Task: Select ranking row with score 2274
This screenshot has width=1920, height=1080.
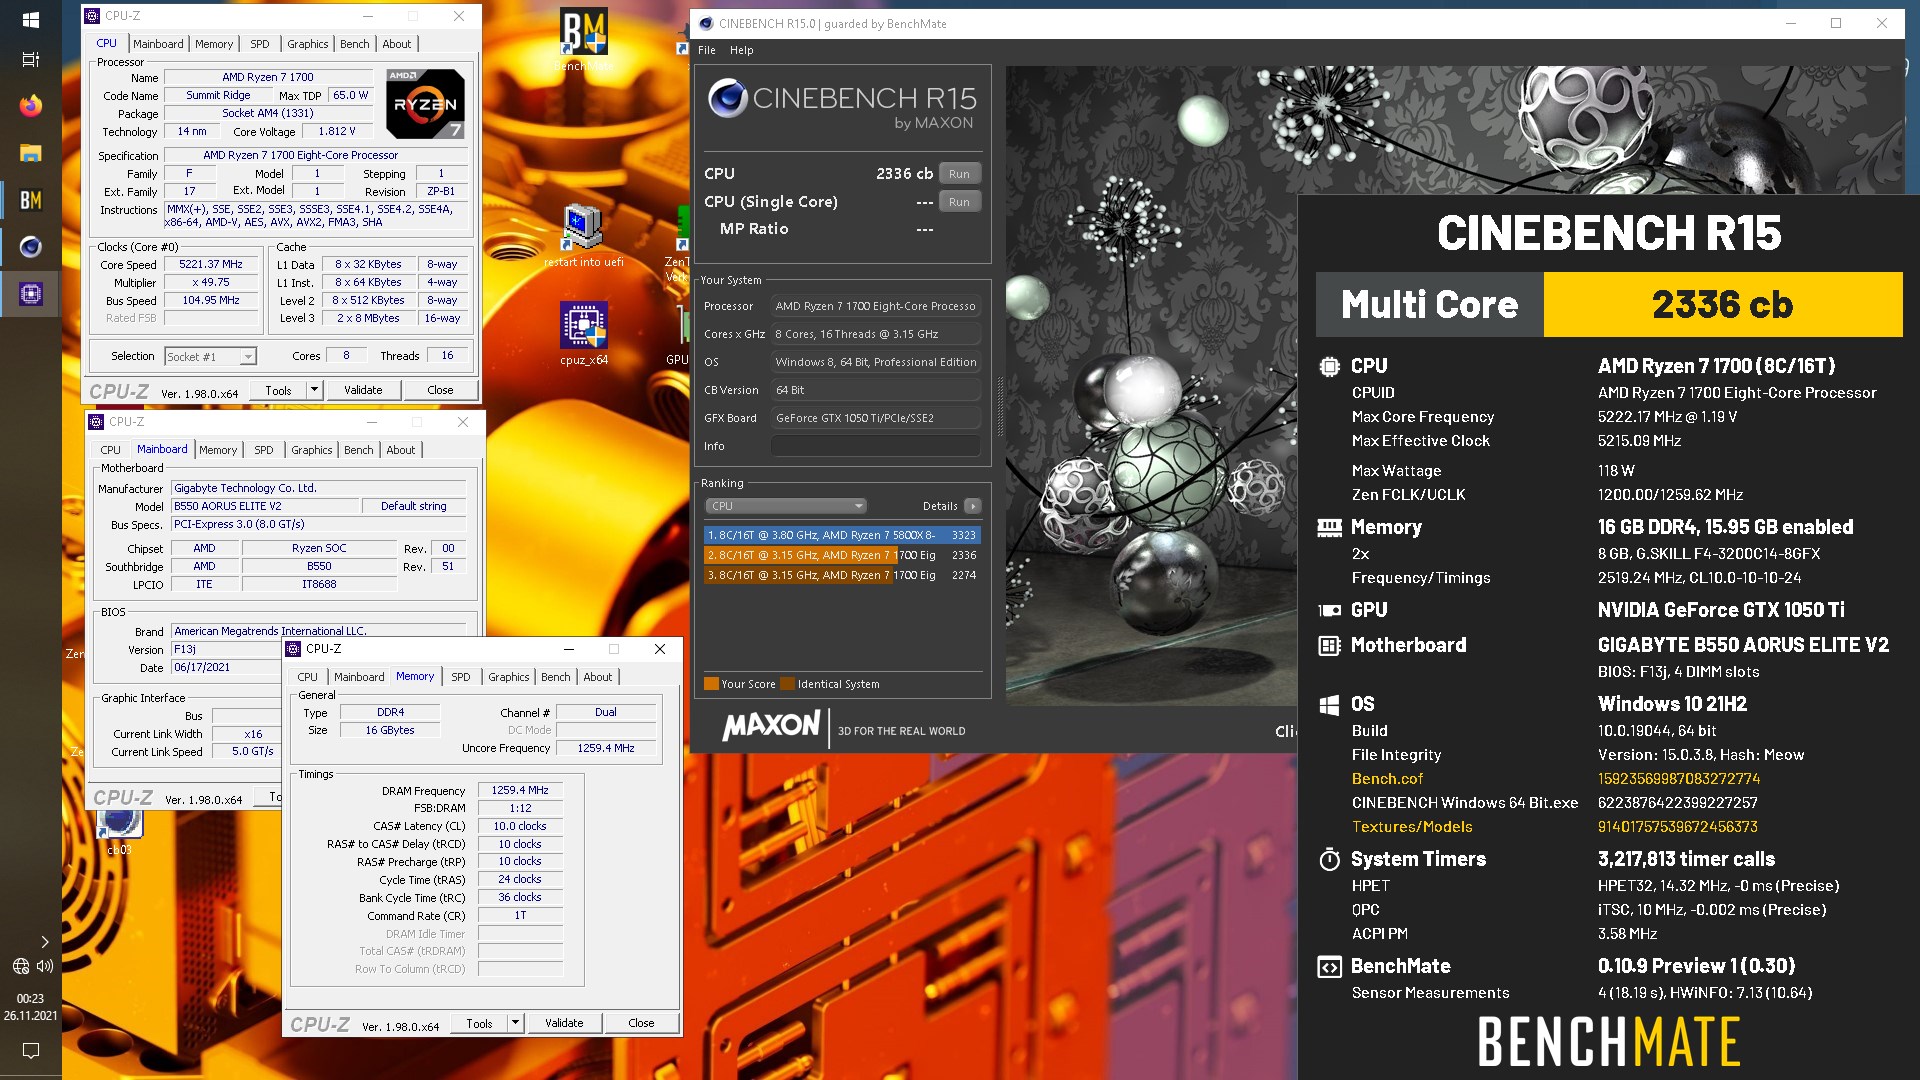Action: click(x=841, y=575)
